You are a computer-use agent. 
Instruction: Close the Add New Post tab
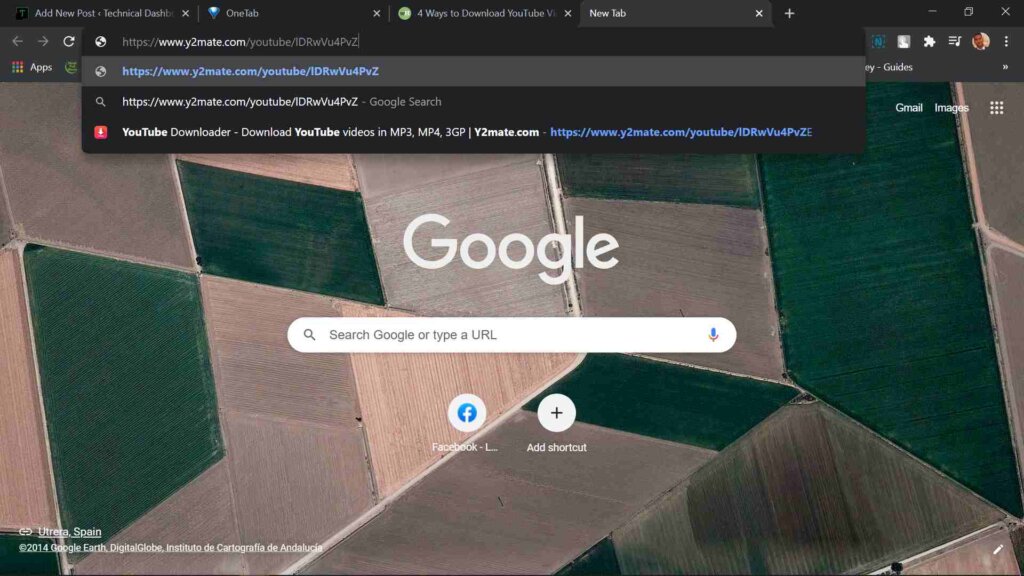tap(185, 13)
